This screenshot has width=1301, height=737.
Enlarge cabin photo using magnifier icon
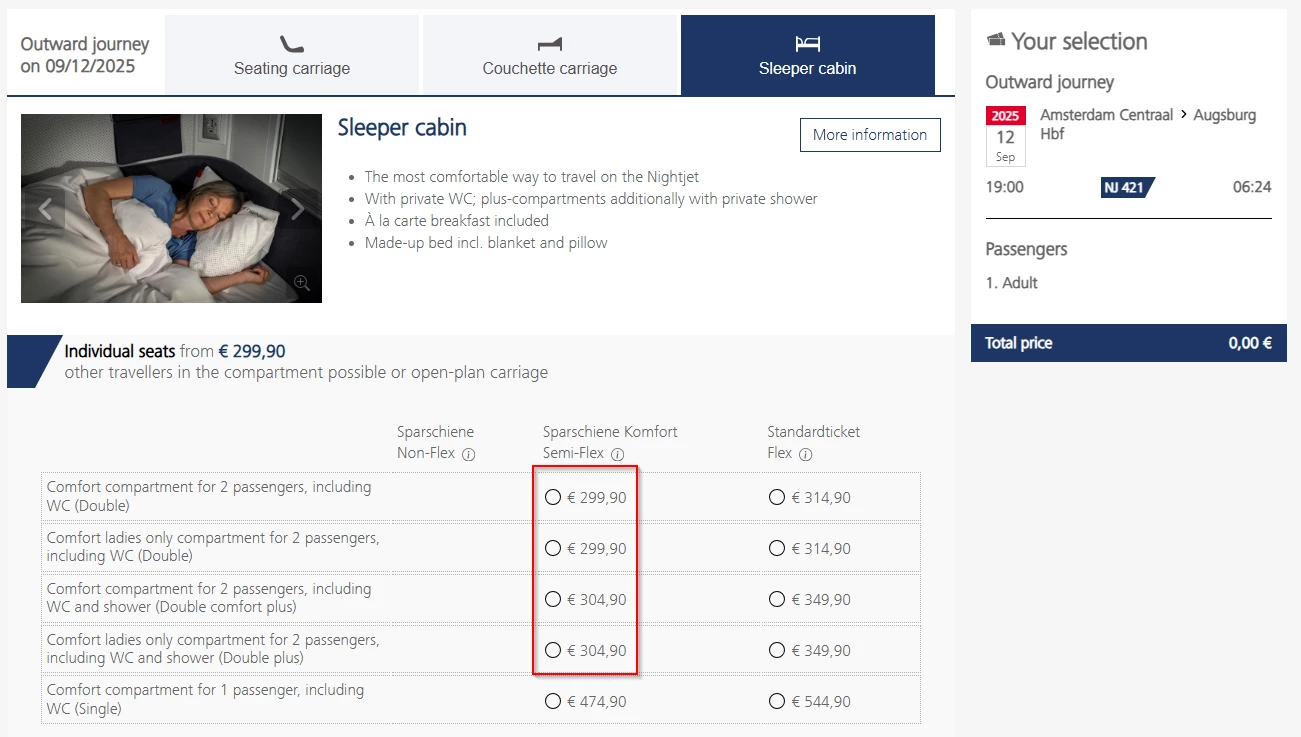[302, 283]
